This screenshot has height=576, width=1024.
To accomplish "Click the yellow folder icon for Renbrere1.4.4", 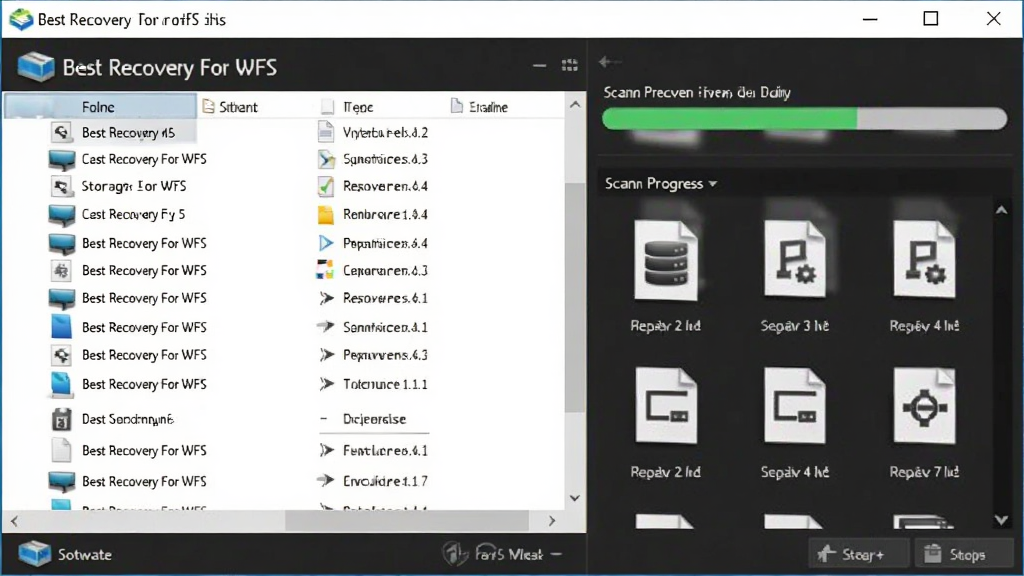I will (x=325, y=215).
